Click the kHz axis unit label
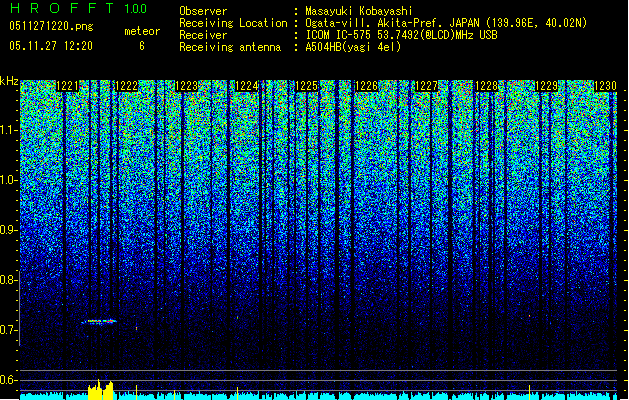 9,81
